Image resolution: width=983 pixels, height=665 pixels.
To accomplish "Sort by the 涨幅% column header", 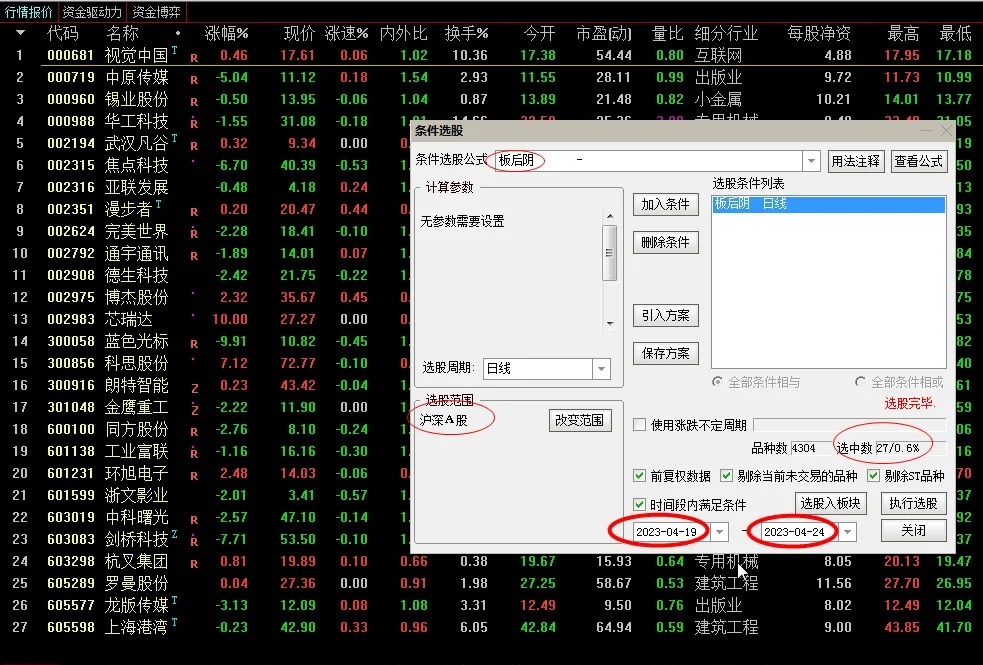I will tap(226, 33).
